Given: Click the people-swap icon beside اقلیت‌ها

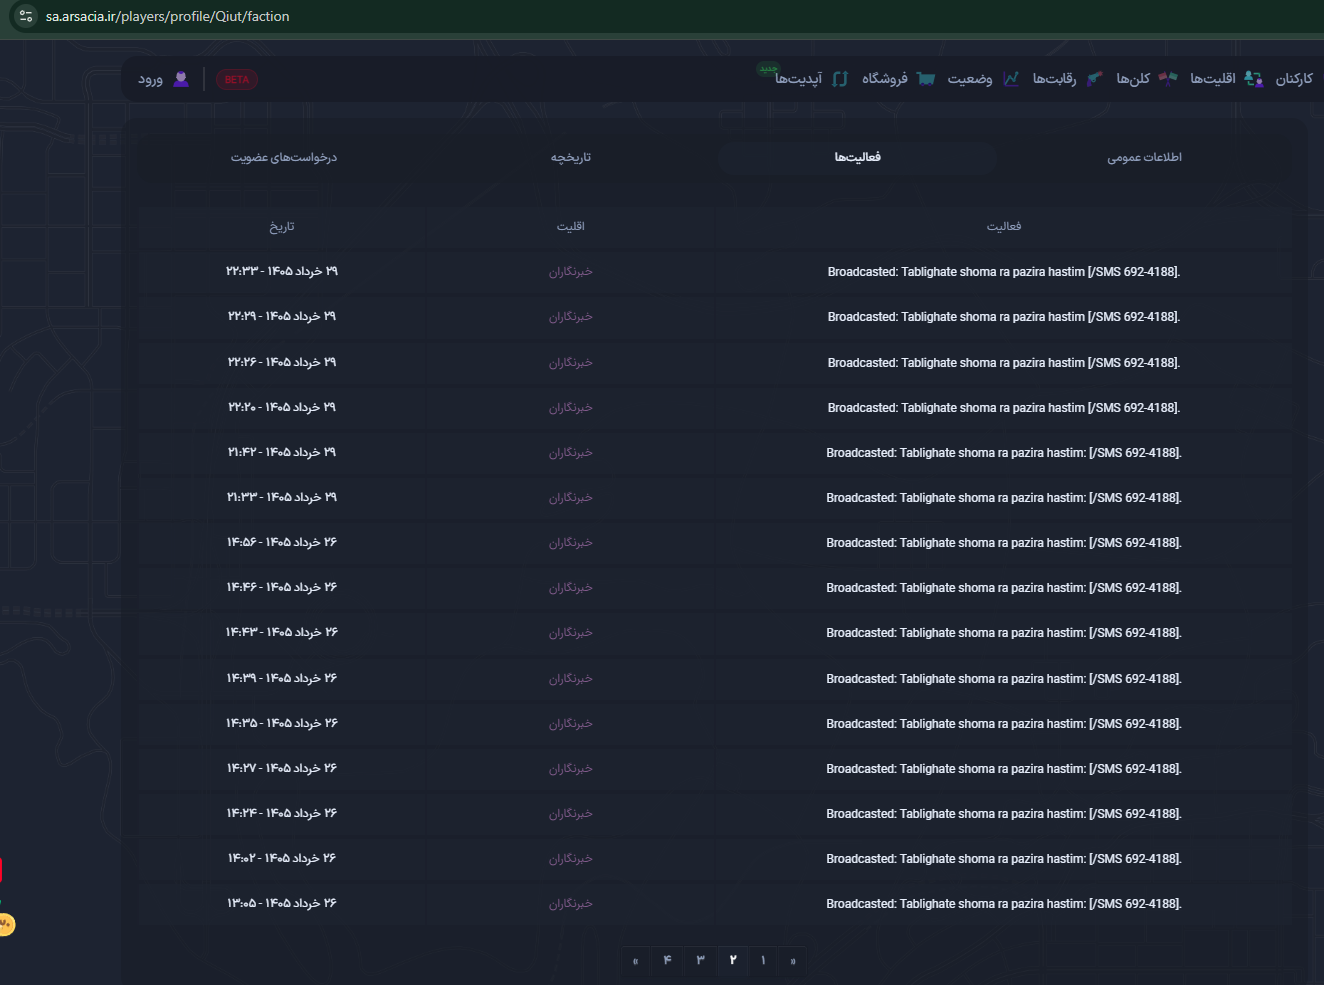Looking at the screenshot, I should click(x=1254, y=79).
